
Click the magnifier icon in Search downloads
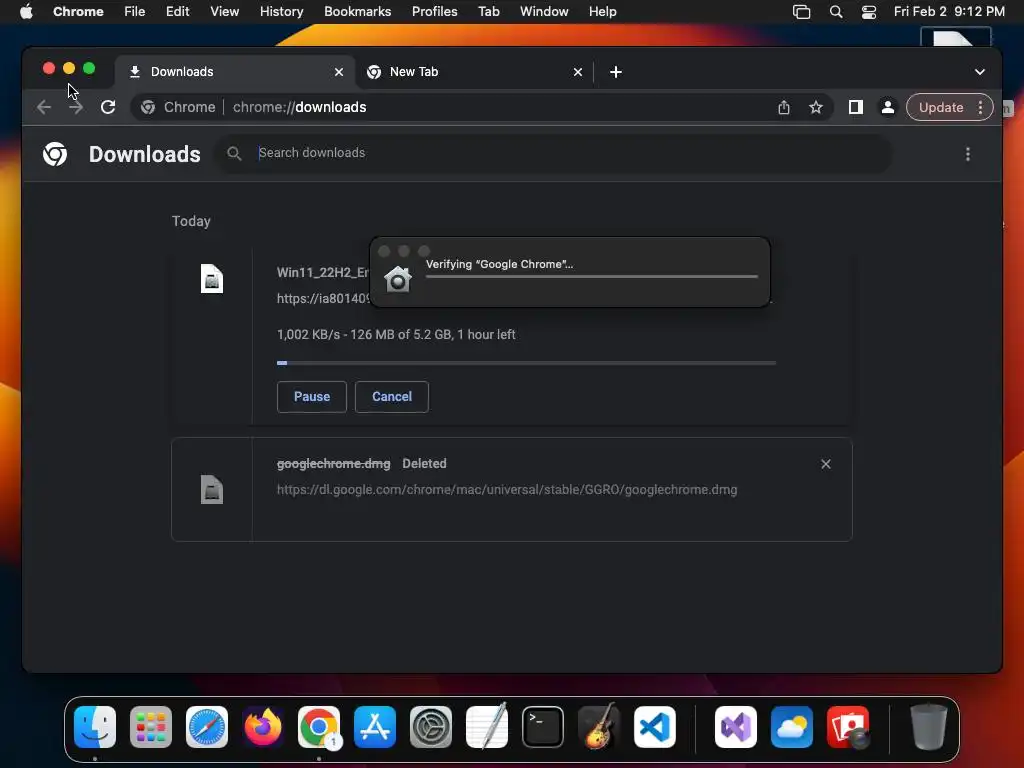(234, 153)
